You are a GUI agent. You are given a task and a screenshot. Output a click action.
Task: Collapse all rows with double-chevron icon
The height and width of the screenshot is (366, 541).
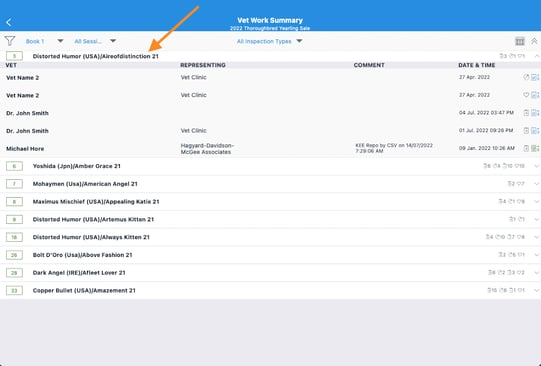coord(534,41)
